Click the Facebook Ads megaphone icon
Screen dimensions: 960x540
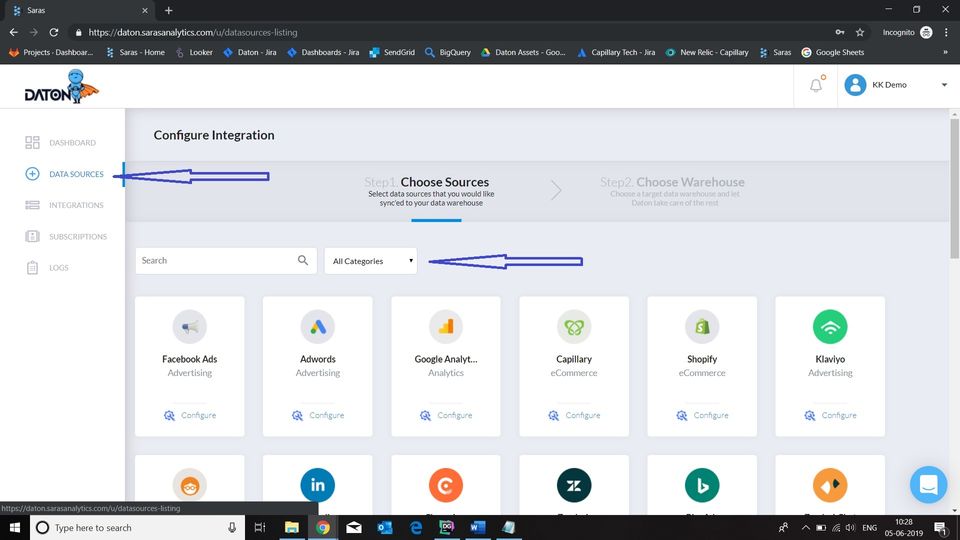(x=190, y=327)
